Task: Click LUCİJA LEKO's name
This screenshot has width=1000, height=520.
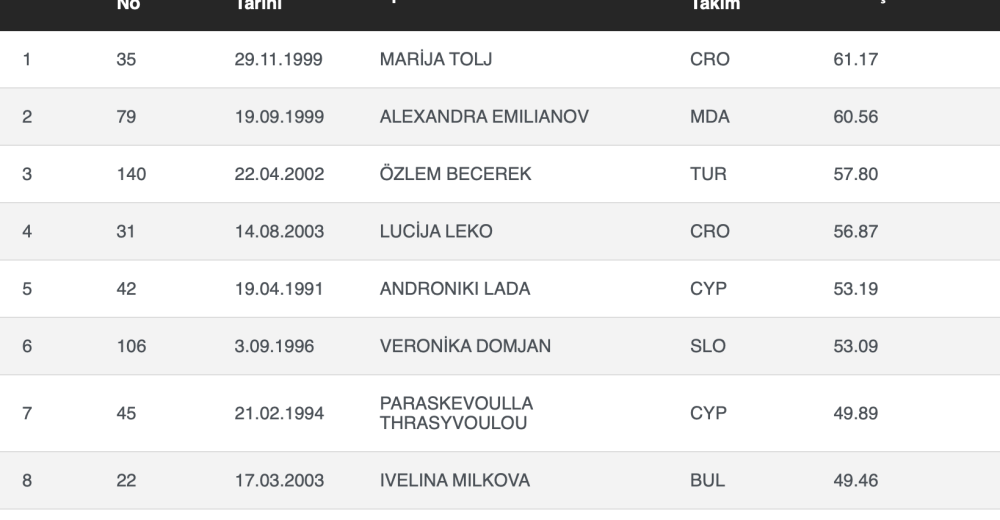Action: point(436,231)
